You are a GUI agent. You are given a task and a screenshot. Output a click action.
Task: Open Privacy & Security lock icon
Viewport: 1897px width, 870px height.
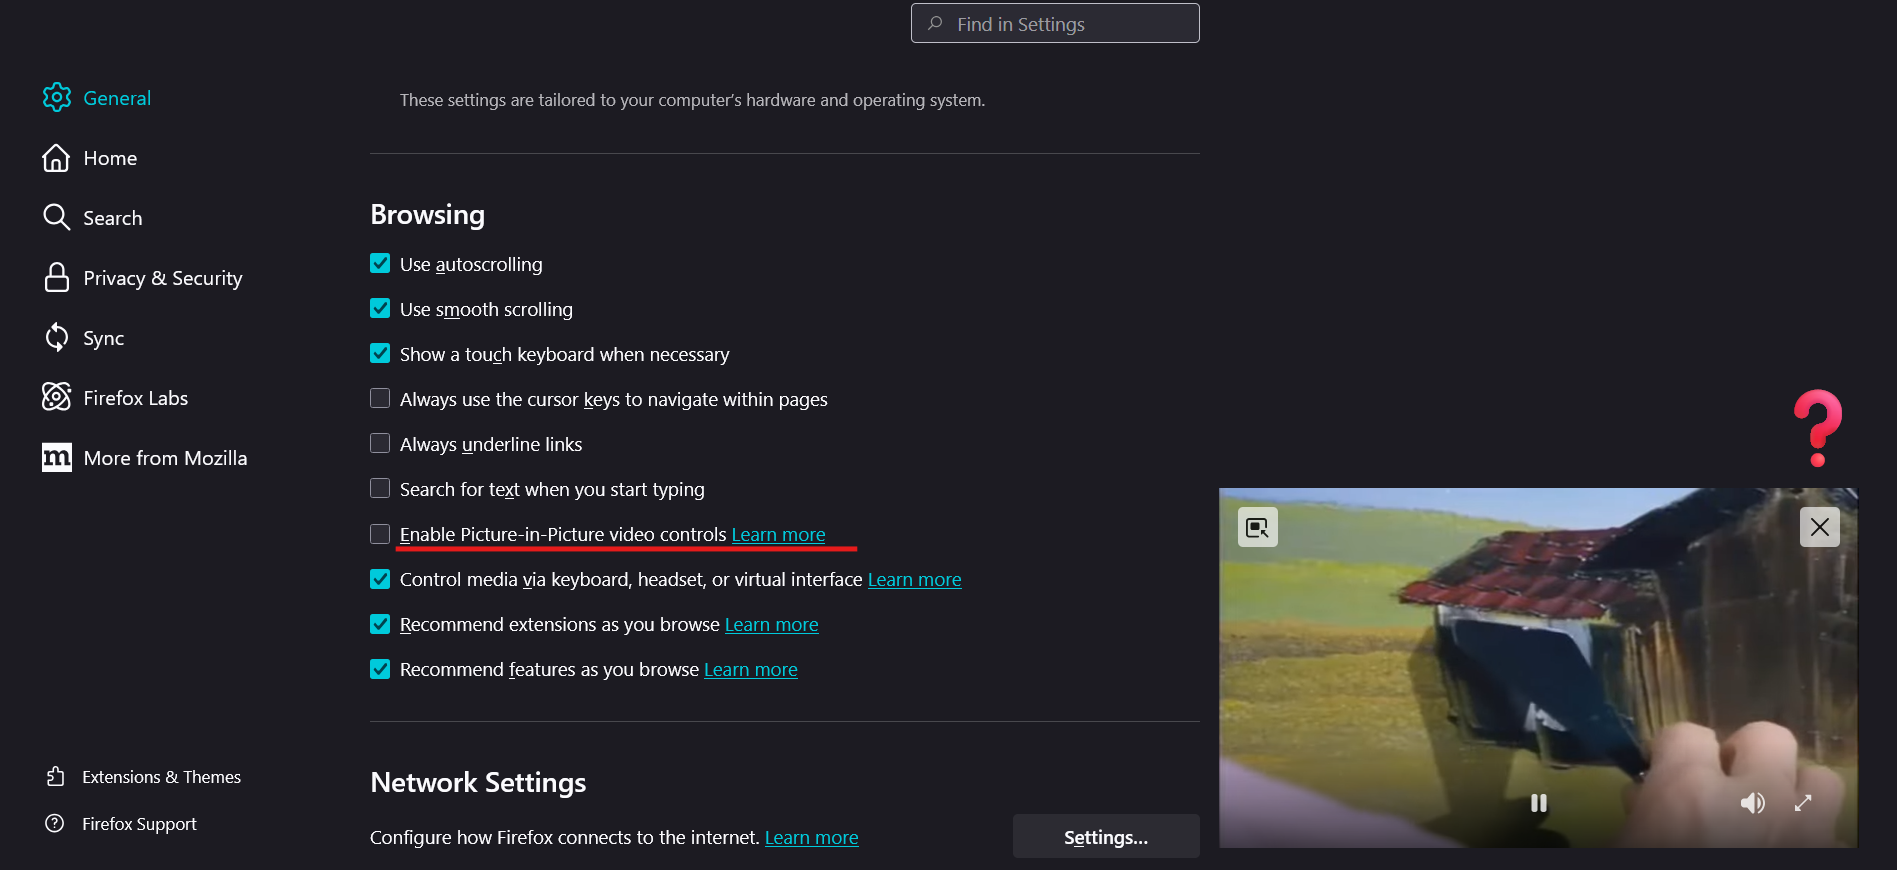57,278
